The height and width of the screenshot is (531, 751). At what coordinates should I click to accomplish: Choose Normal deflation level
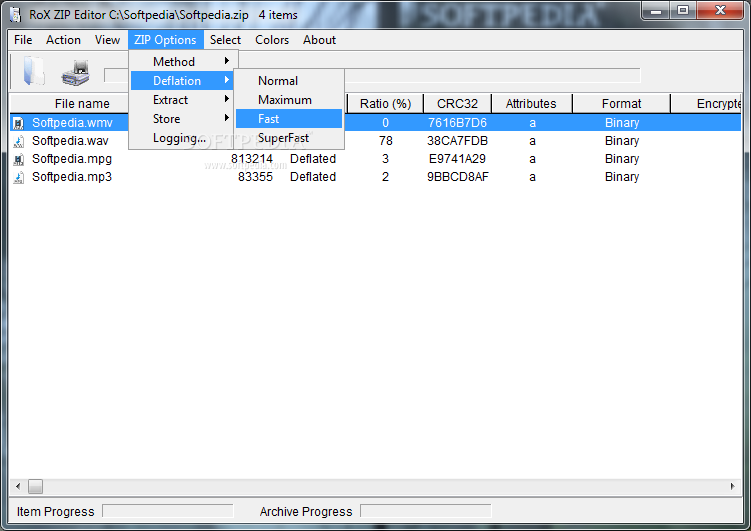click(x=289, y=81)
